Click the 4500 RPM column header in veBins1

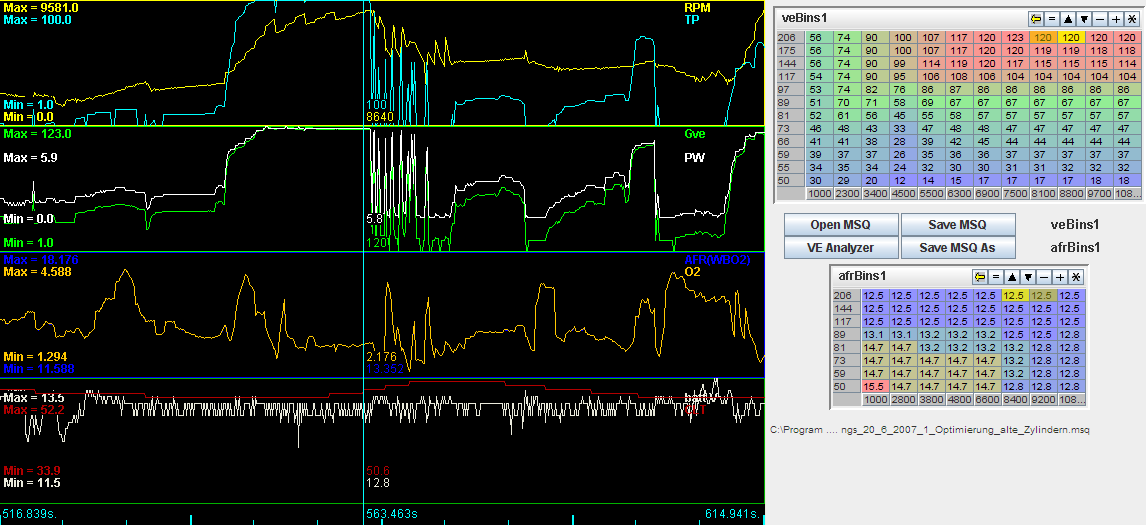pos(903,194)
